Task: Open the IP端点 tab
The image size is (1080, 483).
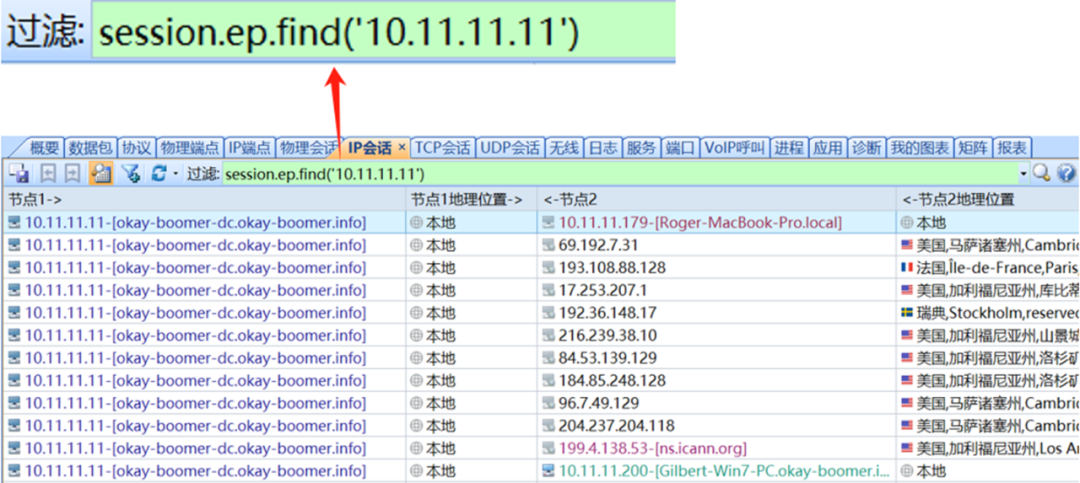Action: [249, 147]
